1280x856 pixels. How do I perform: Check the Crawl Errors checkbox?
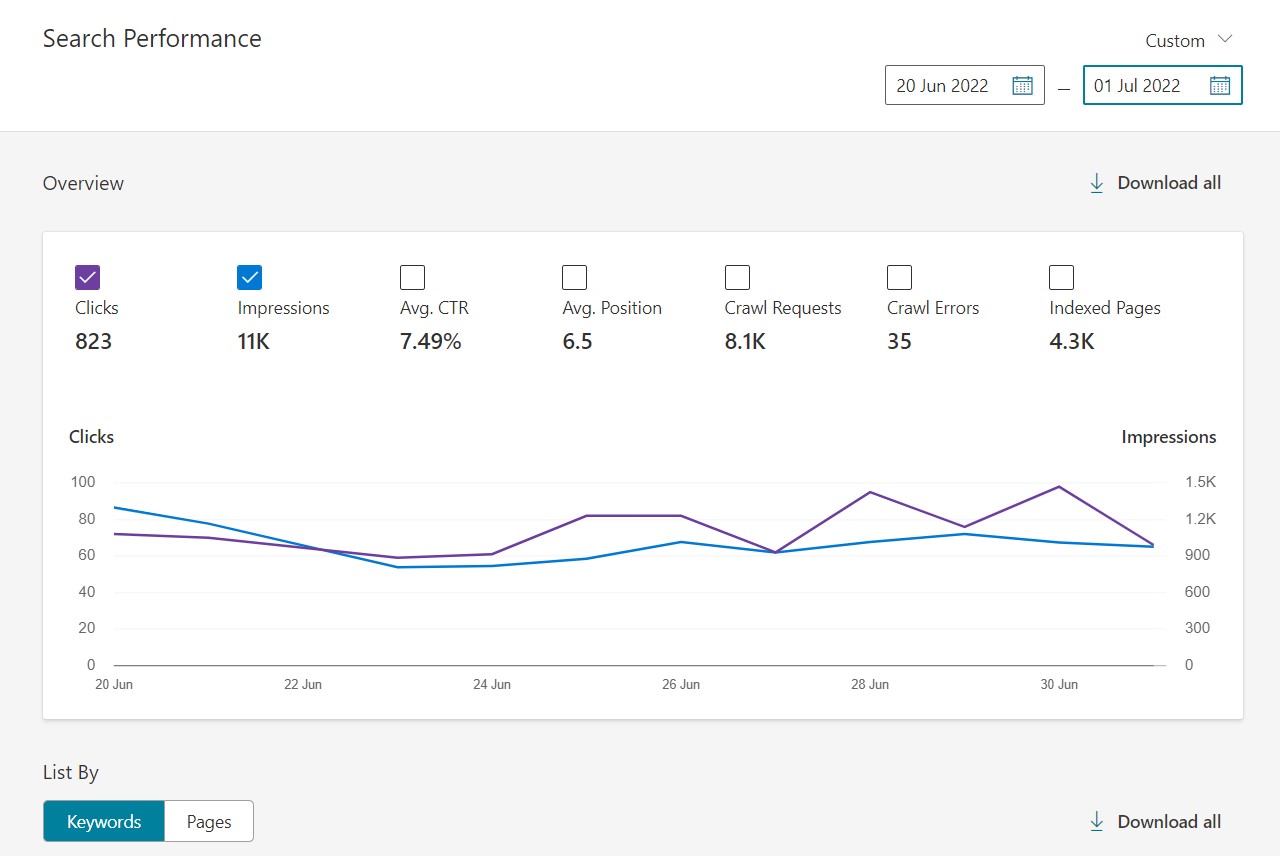pyautogui.click(x=899, y=277)
